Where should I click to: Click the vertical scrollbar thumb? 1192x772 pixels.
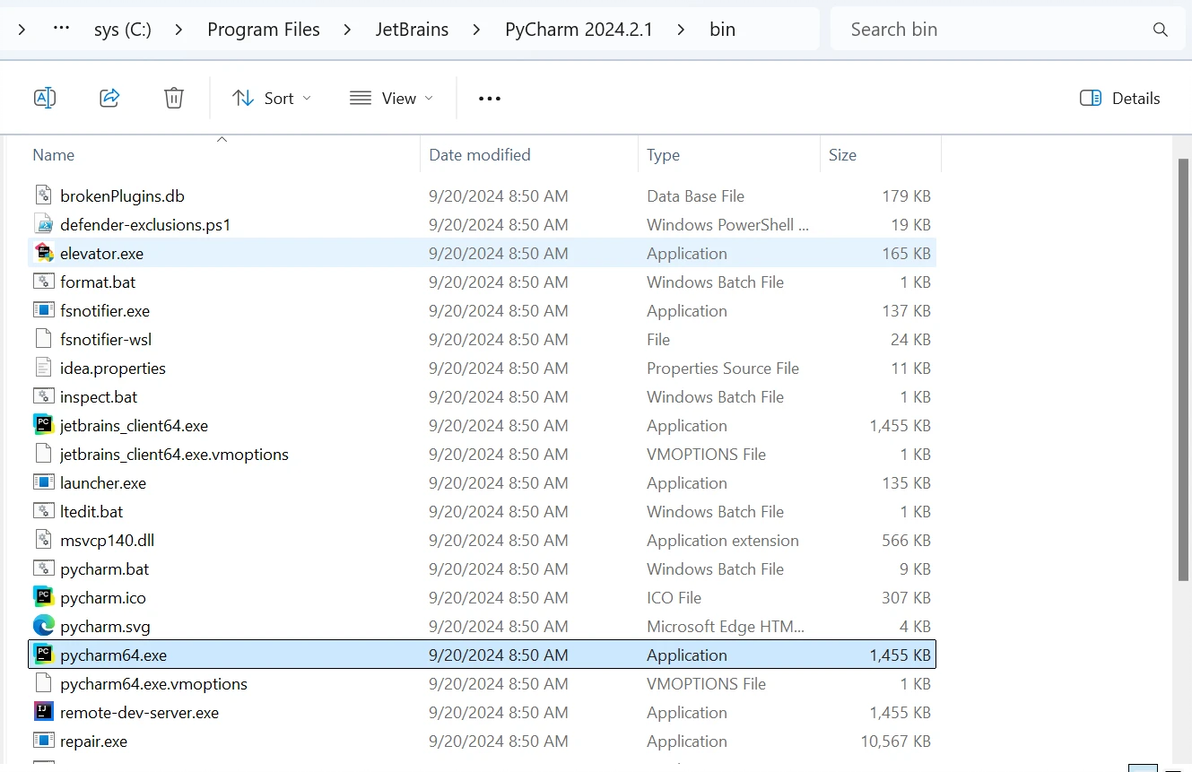click(x=1183, y=370)
